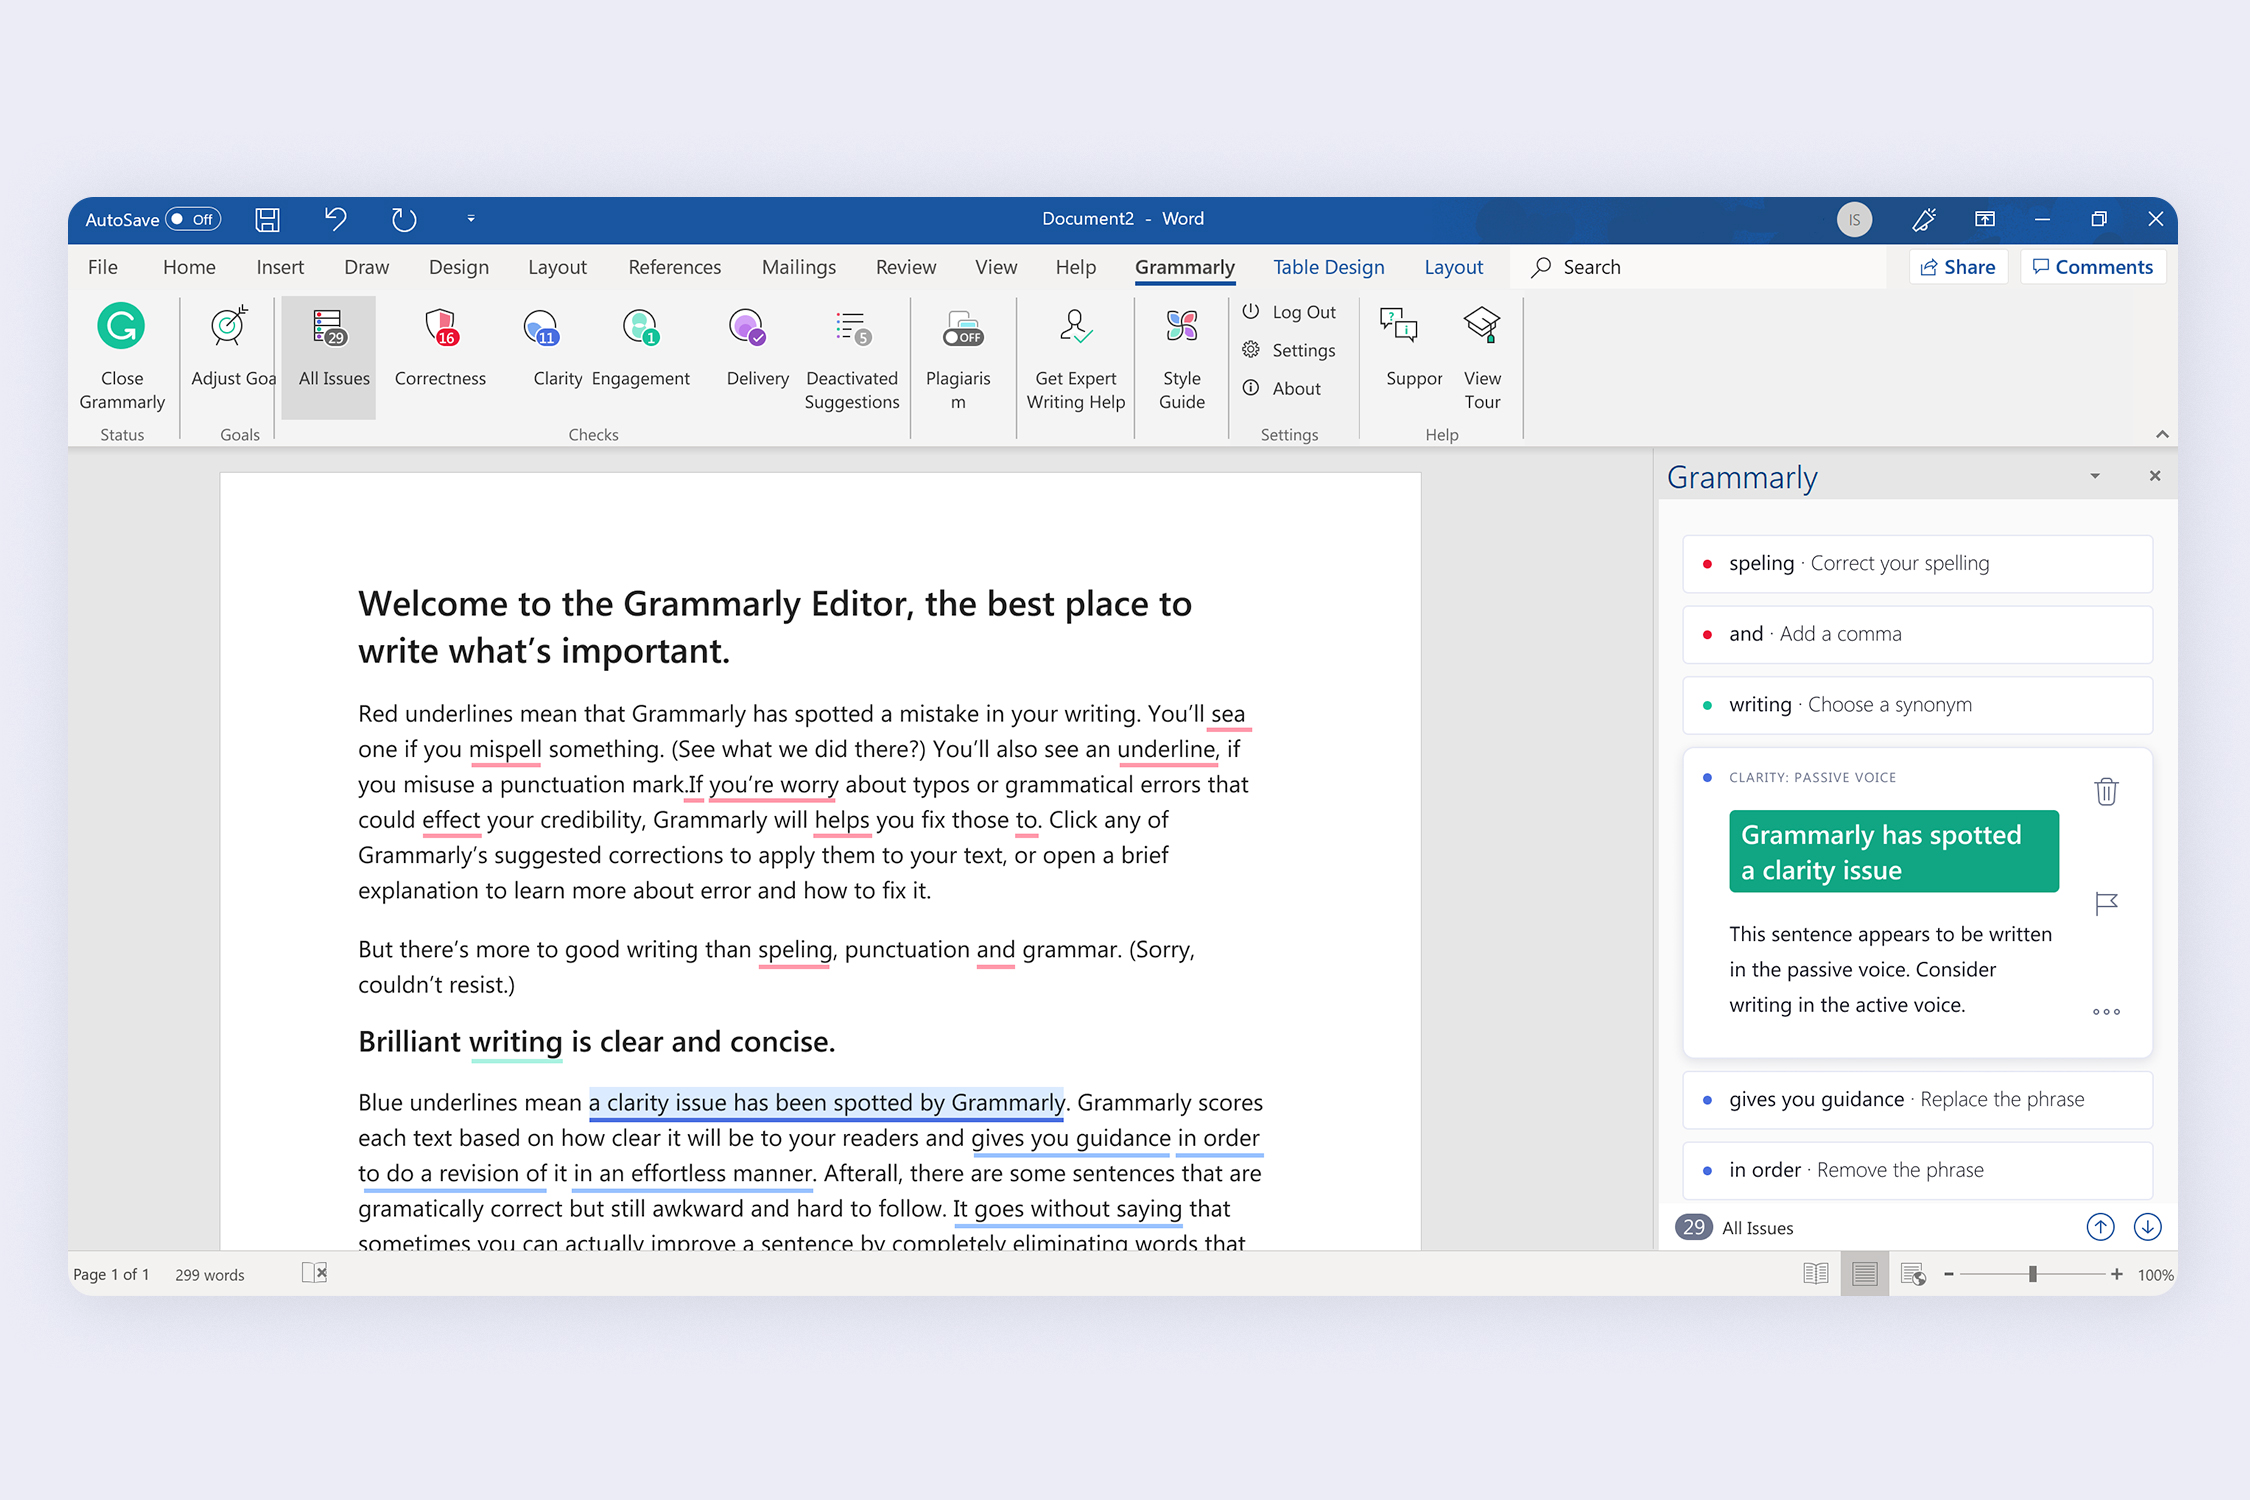Click the zoom in plus button
The height and width of the screenshot is (1500, 2250).
[x=2116, y=1274]
